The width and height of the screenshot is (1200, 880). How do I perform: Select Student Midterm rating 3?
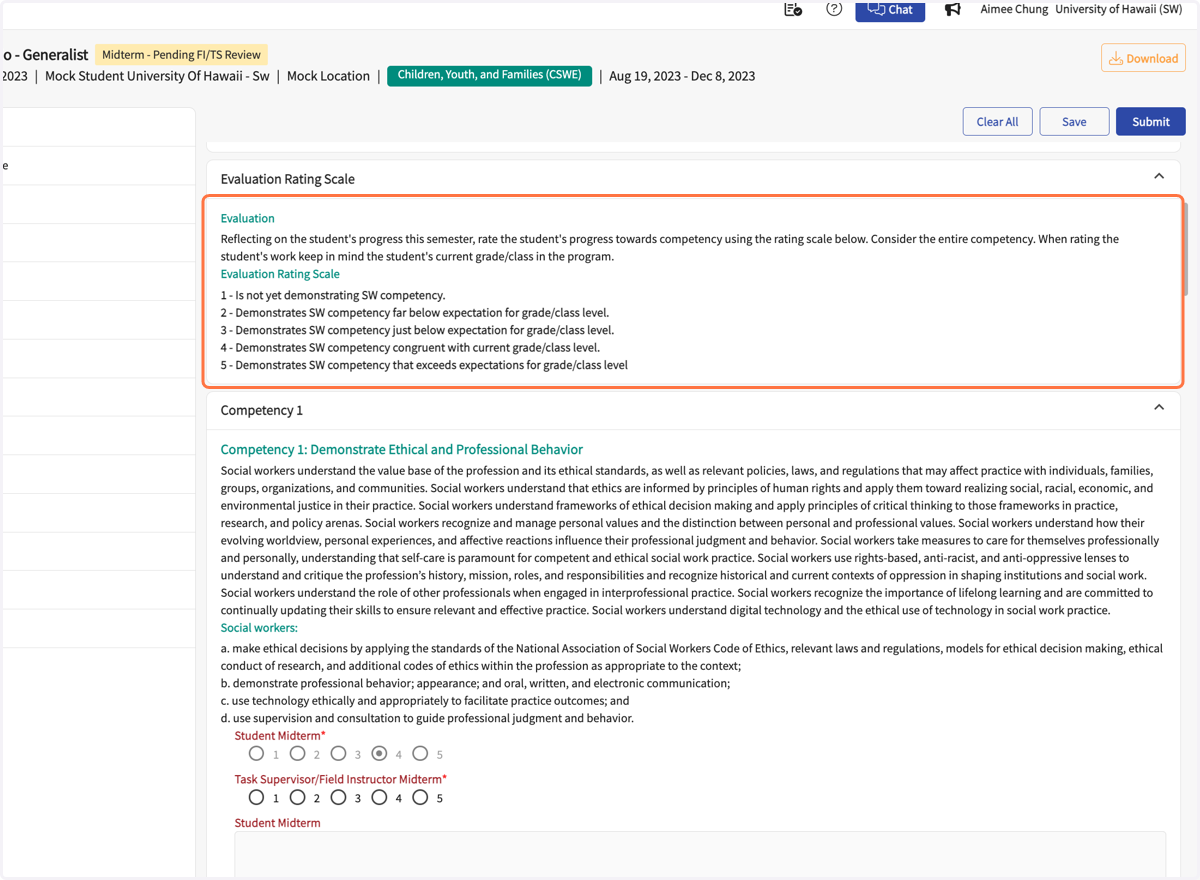click(x=338, y=753)
